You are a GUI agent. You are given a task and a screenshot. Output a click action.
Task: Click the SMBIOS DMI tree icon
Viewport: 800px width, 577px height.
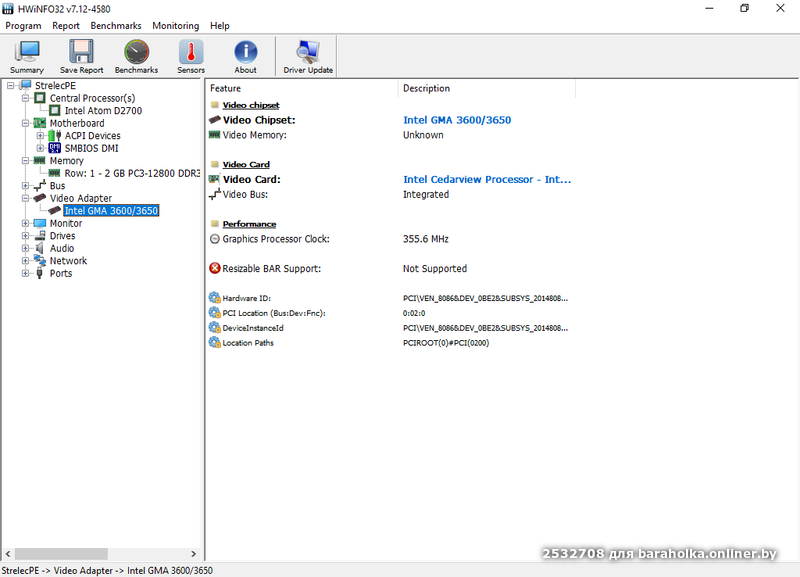pos(55,148)
